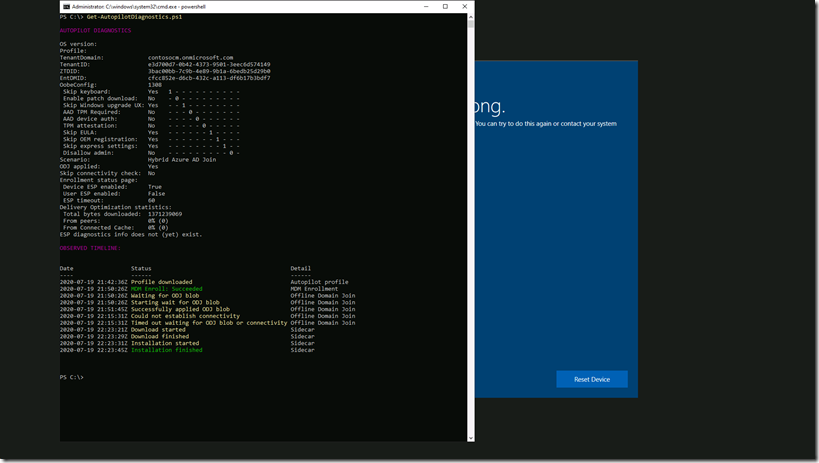Click the console scrollbar down arrow
819x463 pixels.
(x=470, y=437)
